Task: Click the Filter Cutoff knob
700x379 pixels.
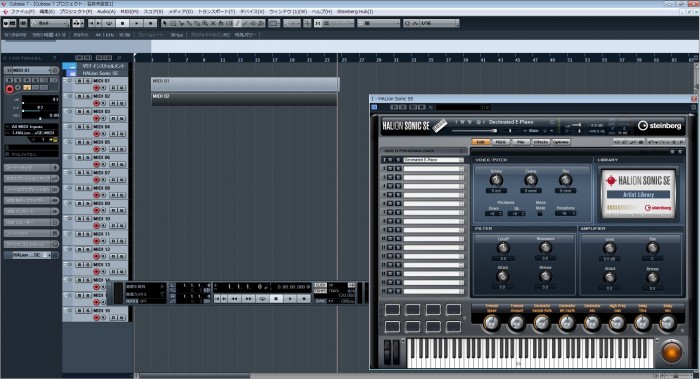Action: pyautogui.click(x=503, y=248)
